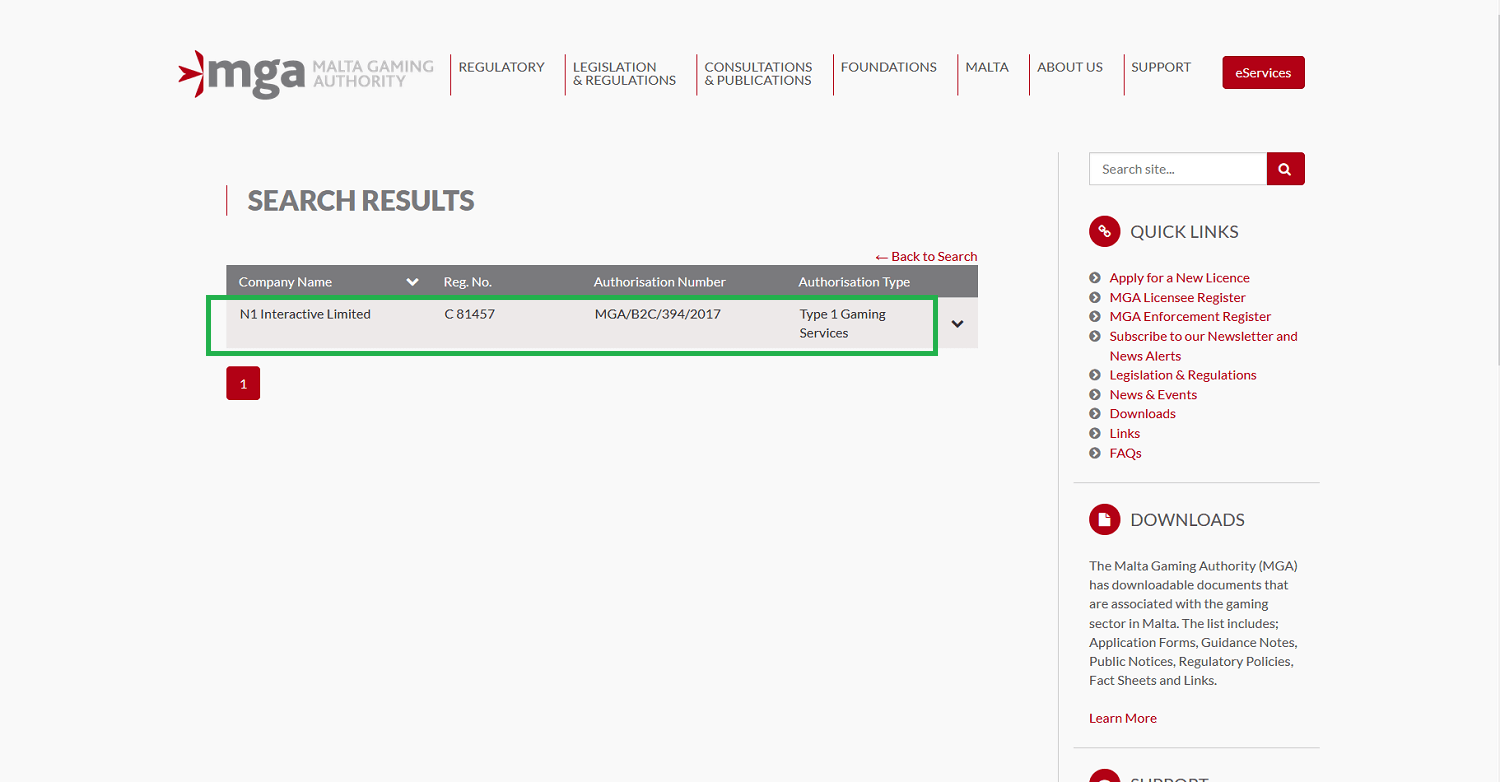Open the Malta menu
The height and width of the screenshot is (782, 1500).
click(987, 67)
